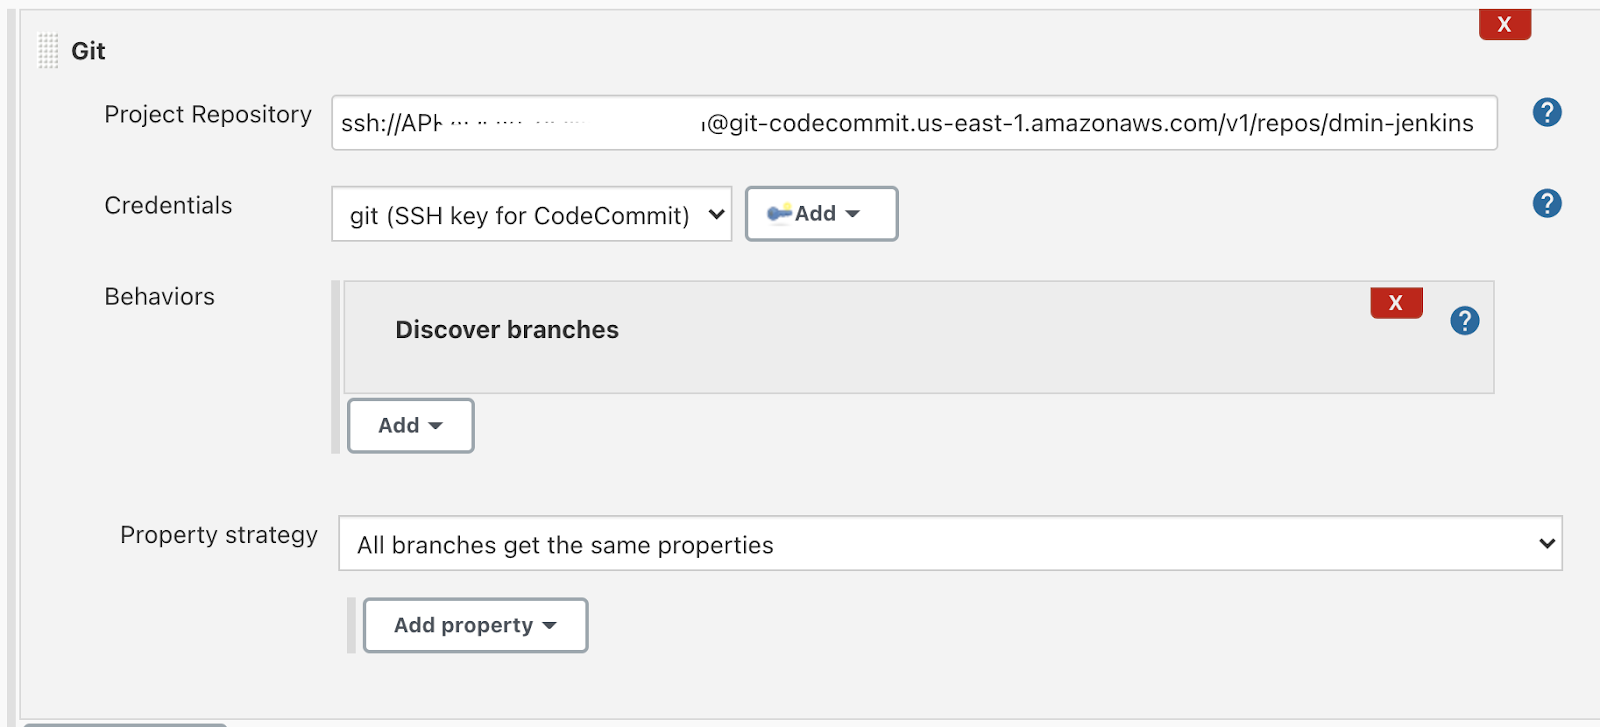Click the Add property button
This screenshot has height=727, width=1600.
[x=475, y=626]
